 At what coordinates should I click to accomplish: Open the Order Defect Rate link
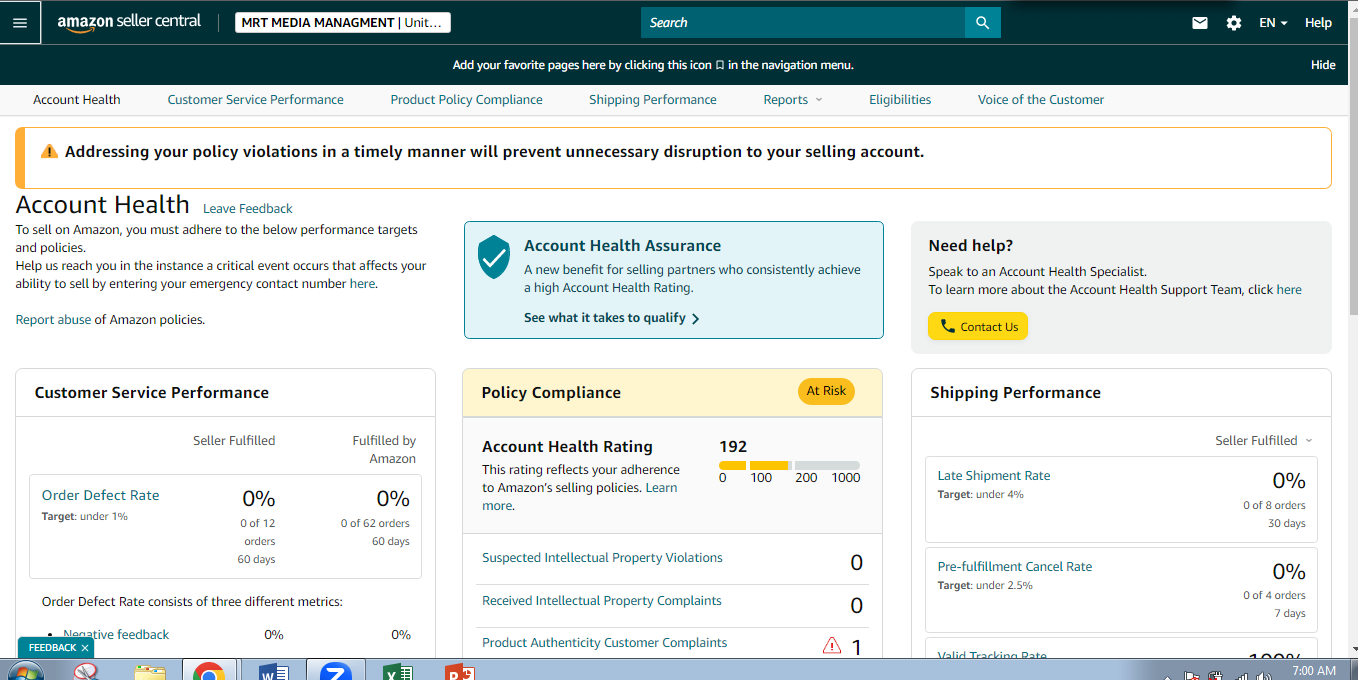tap(100, 495)
